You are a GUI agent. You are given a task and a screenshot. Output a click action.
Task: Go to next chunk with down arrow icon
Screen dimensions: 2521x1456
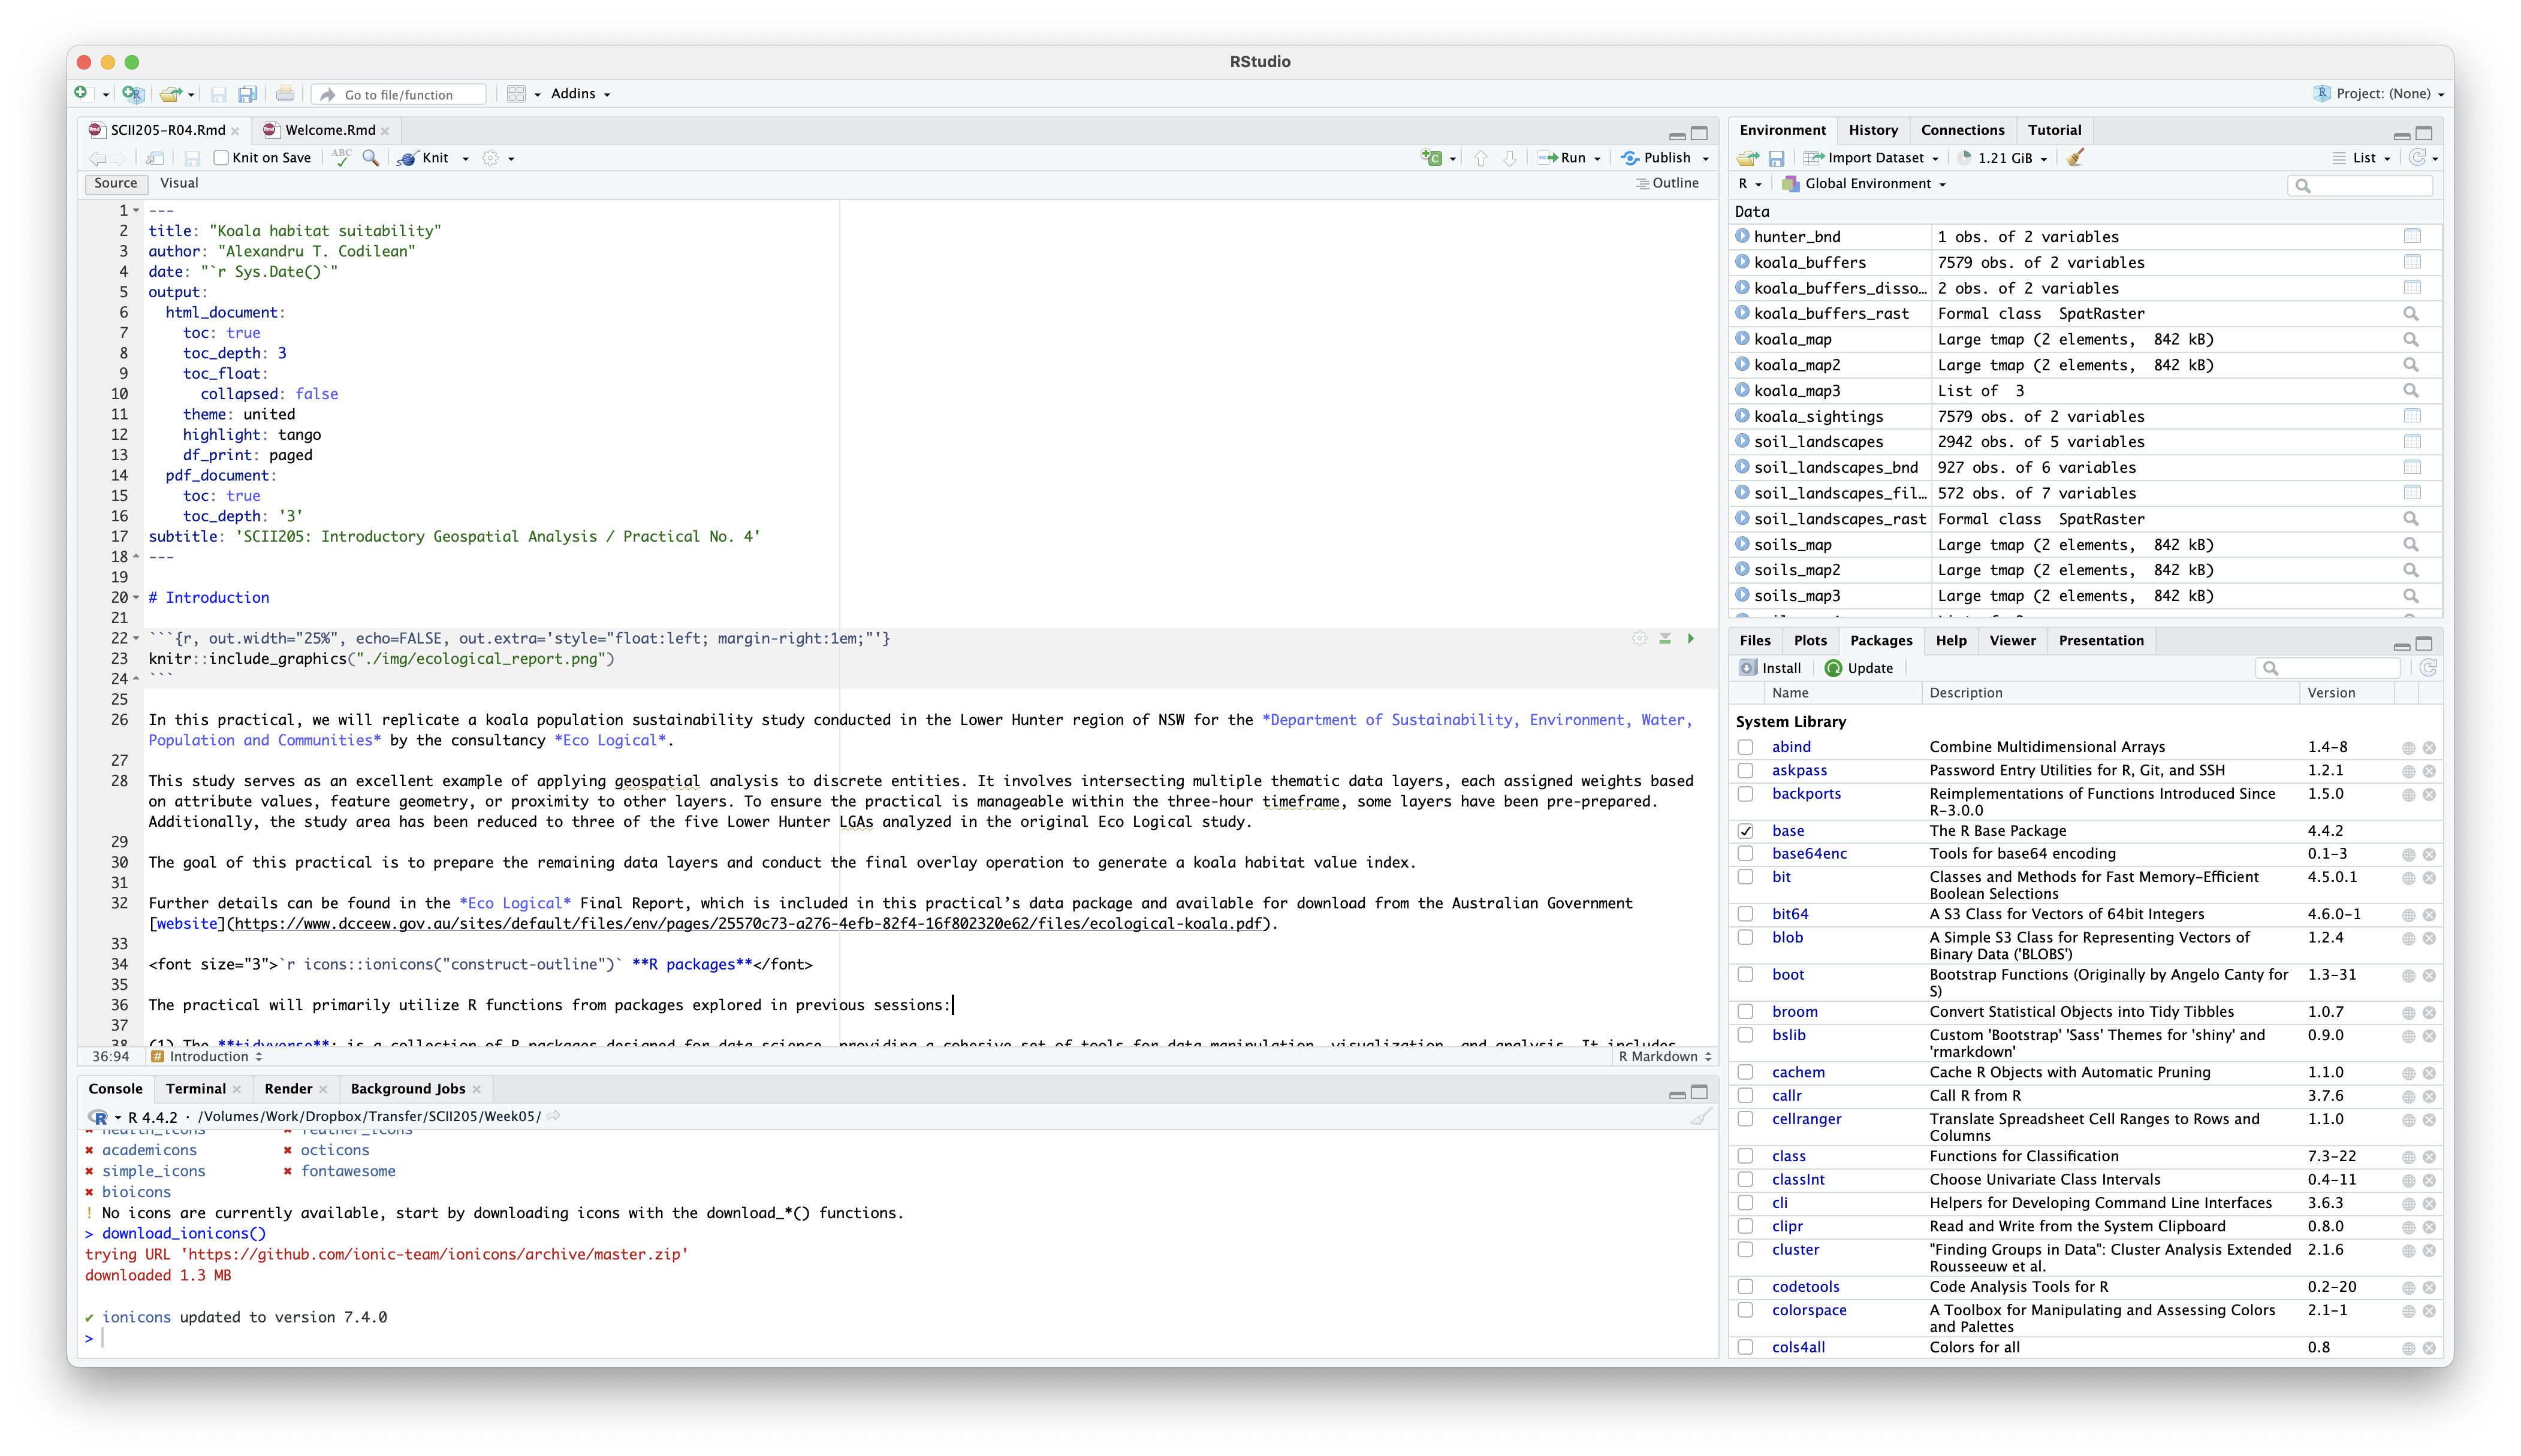(x=1510, y=158)
